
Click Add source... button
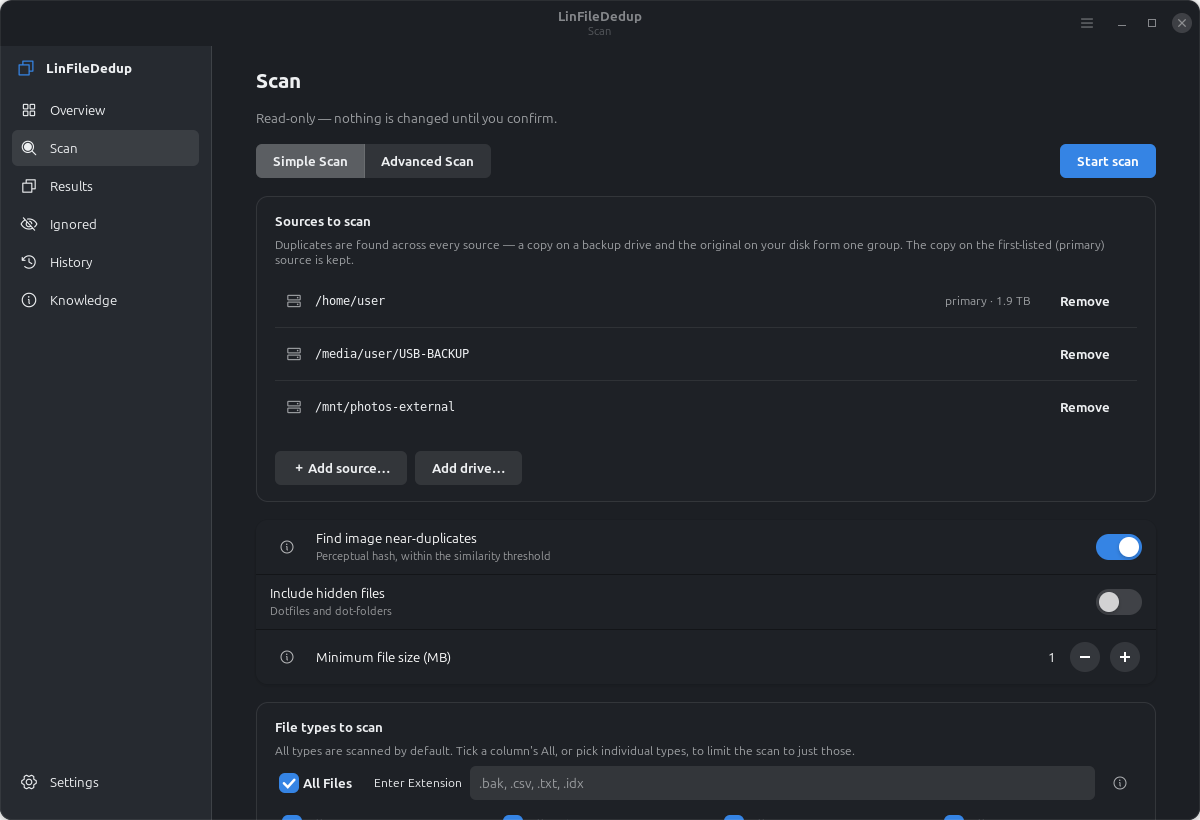click(x=341, y=468)
